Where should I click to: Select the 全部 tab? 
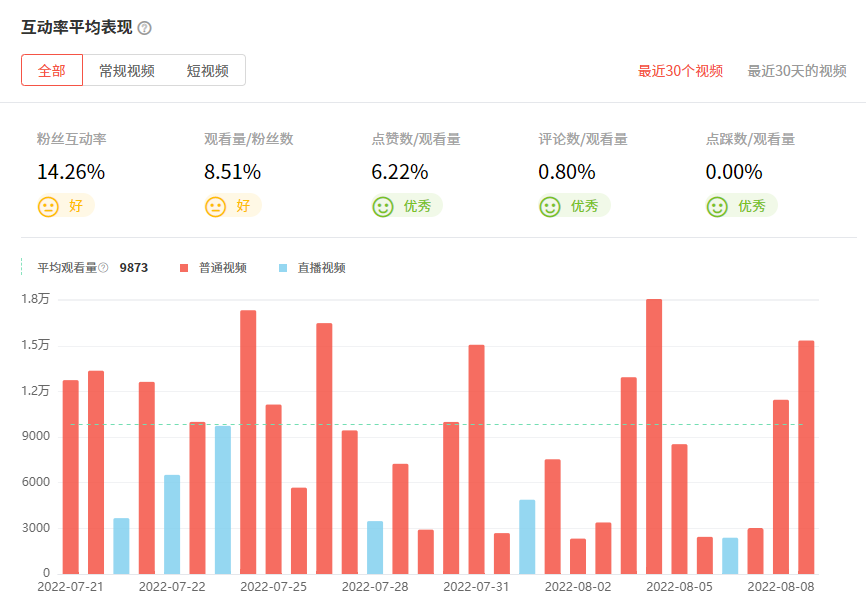pos(52,71)
